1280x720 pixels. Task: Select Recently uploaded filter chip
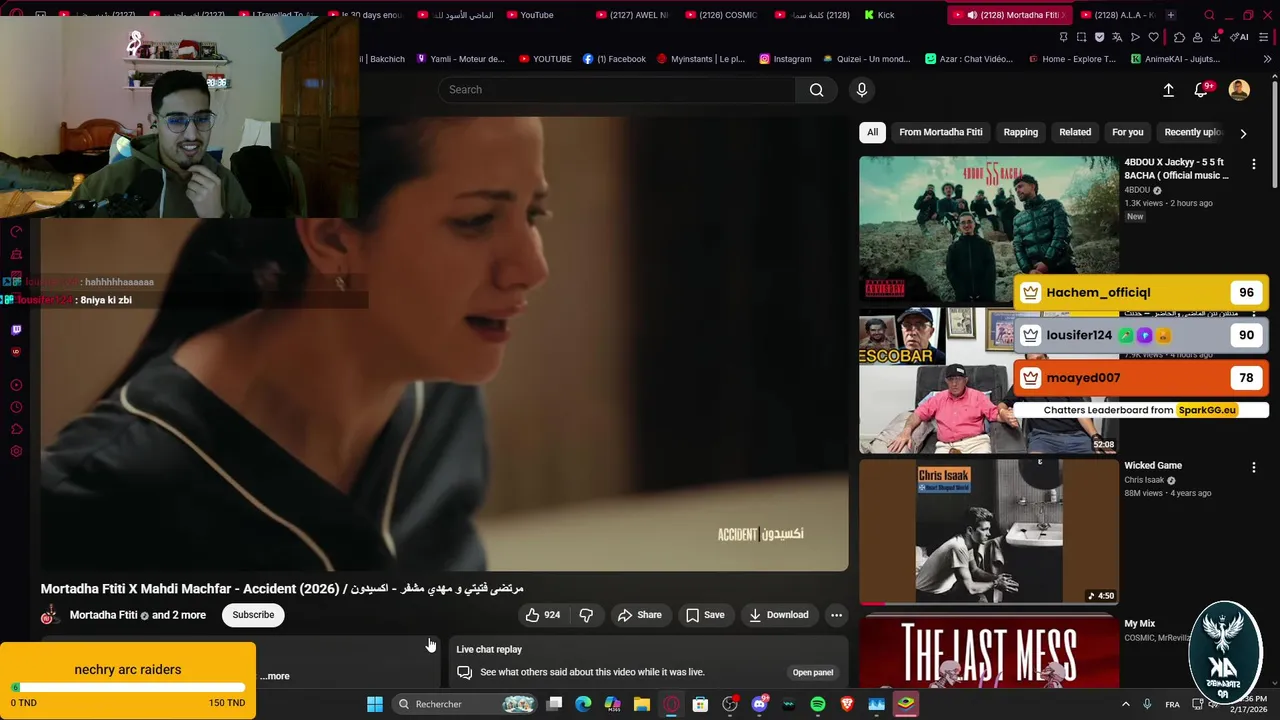pyautogui.click(x=1193, y=132)
